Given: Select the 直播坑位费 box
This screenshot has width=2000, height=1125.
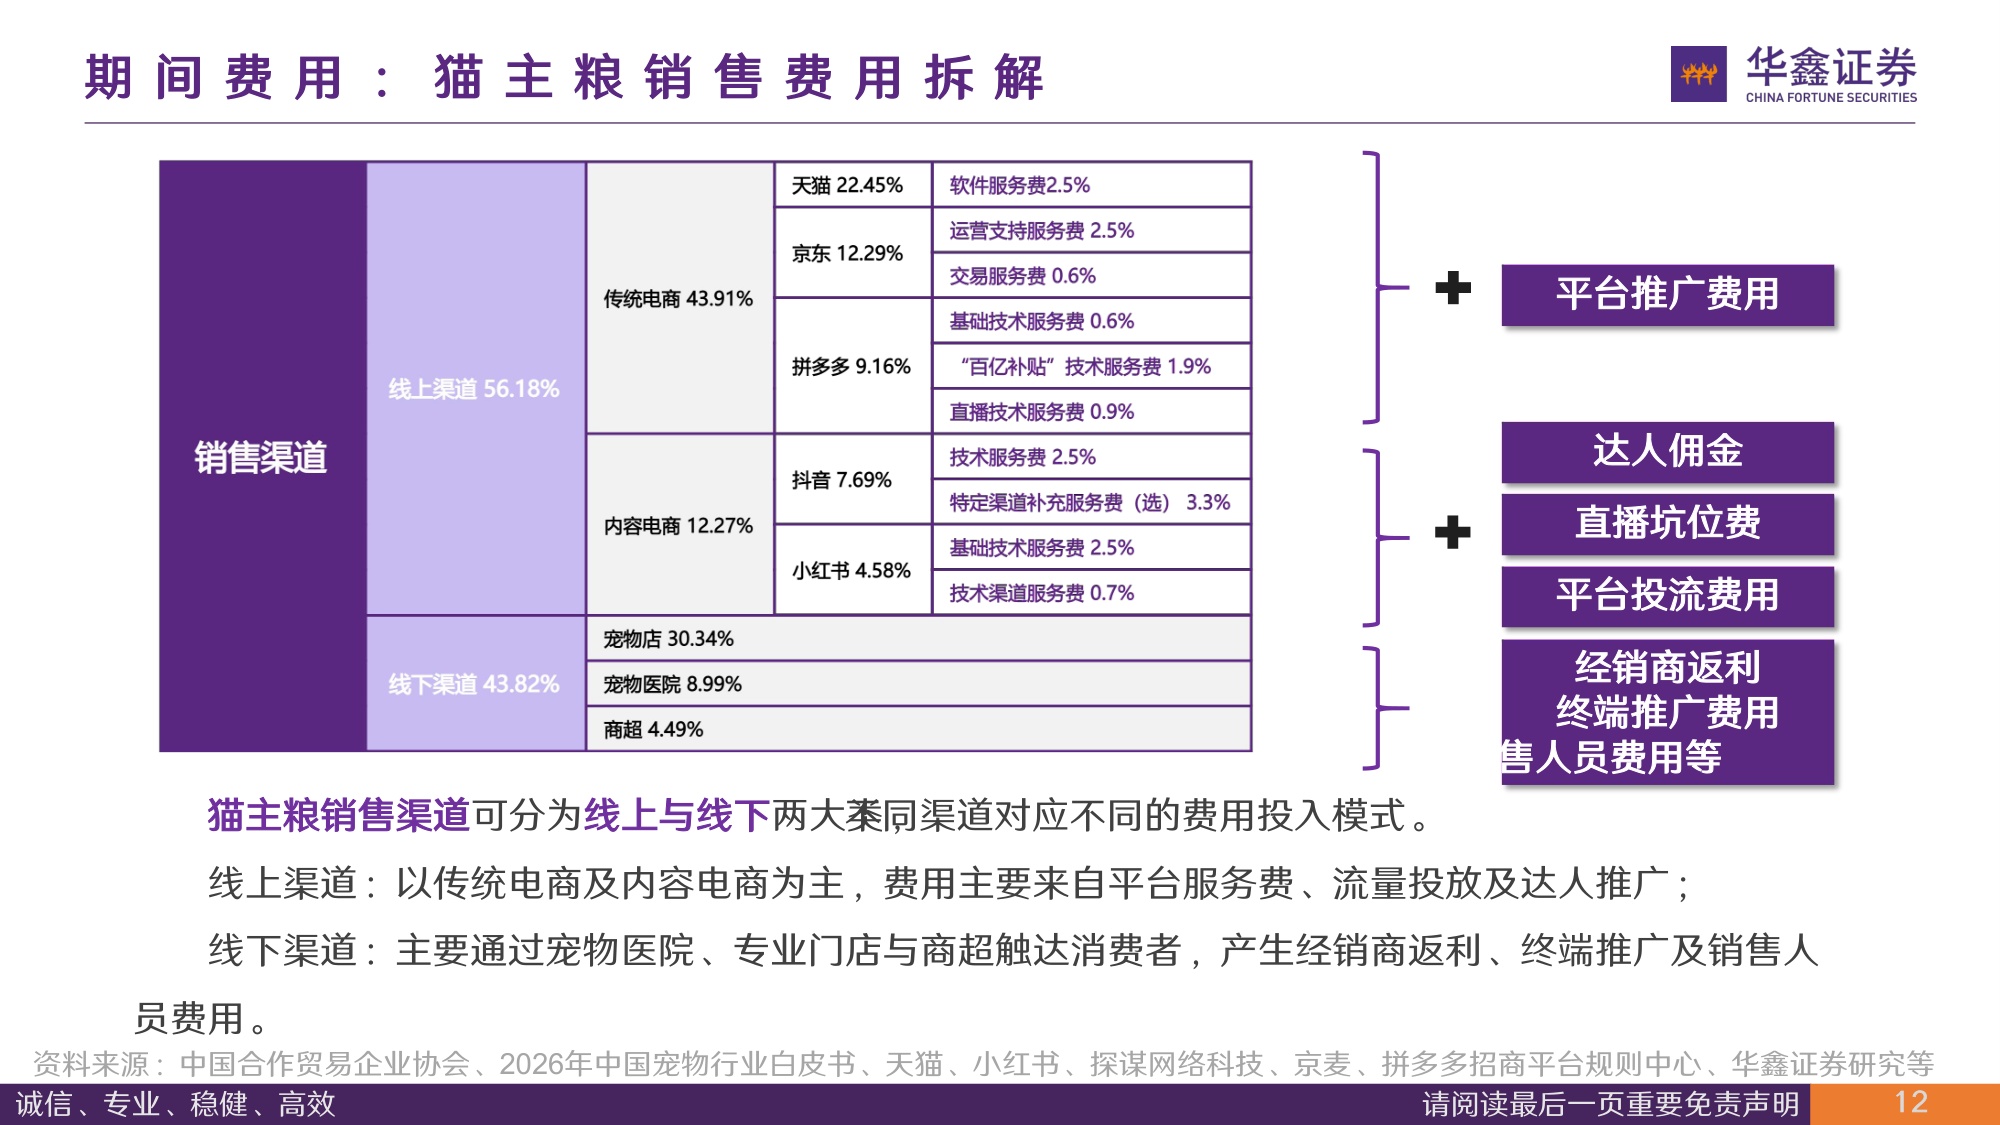Looking at the screenshot, I should coord(1667,523).
